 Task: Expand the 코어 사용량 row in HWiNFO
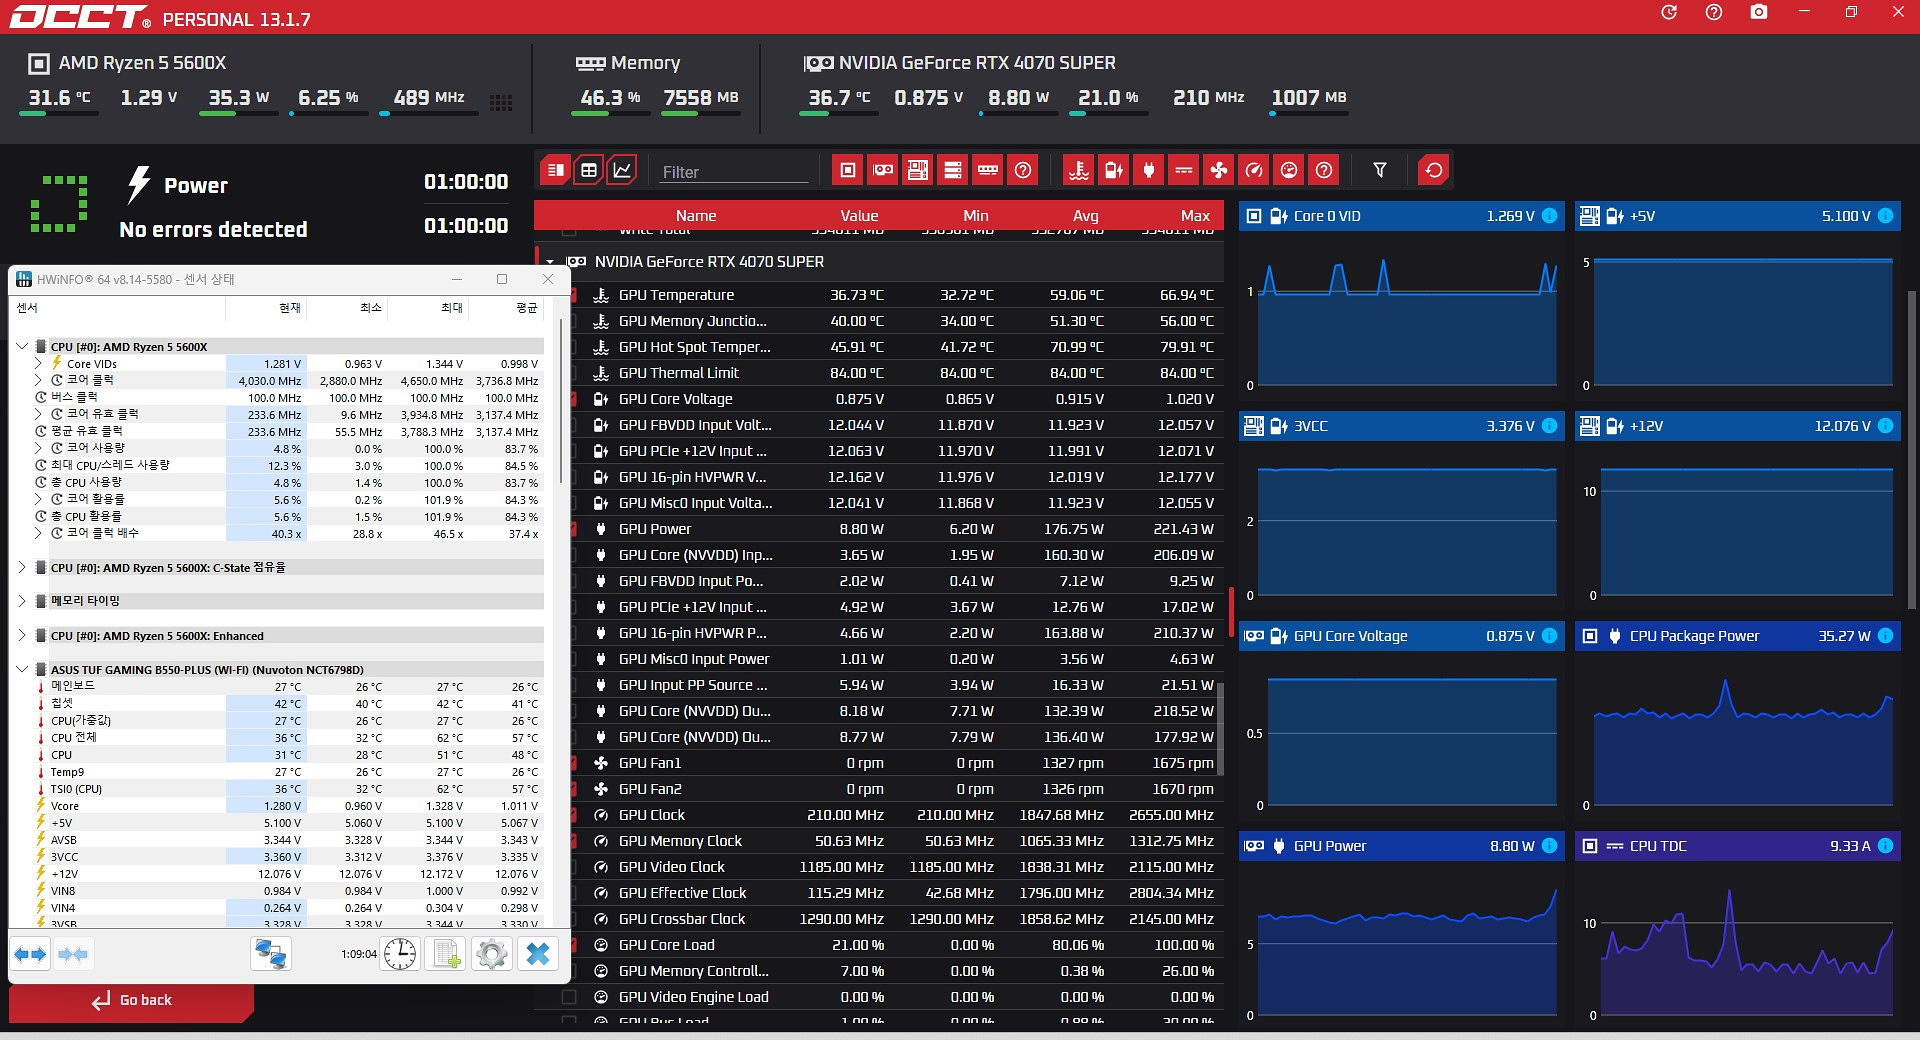(38, 449)
